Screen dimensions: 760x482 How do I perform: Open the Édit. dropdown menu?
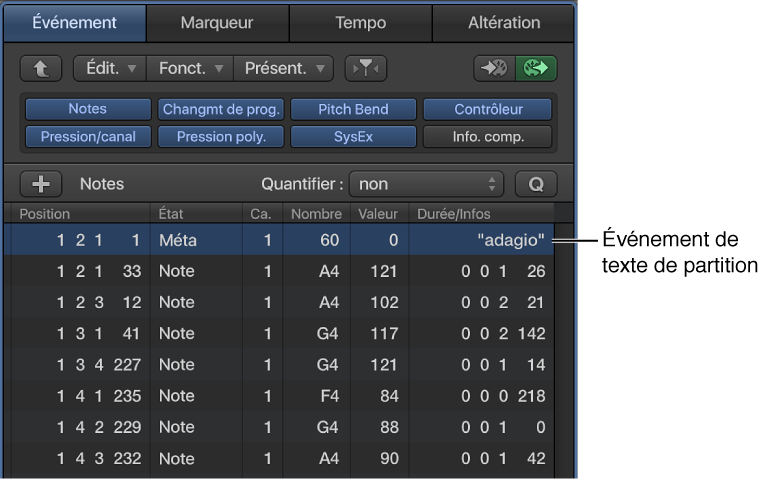tap(109, 69)
